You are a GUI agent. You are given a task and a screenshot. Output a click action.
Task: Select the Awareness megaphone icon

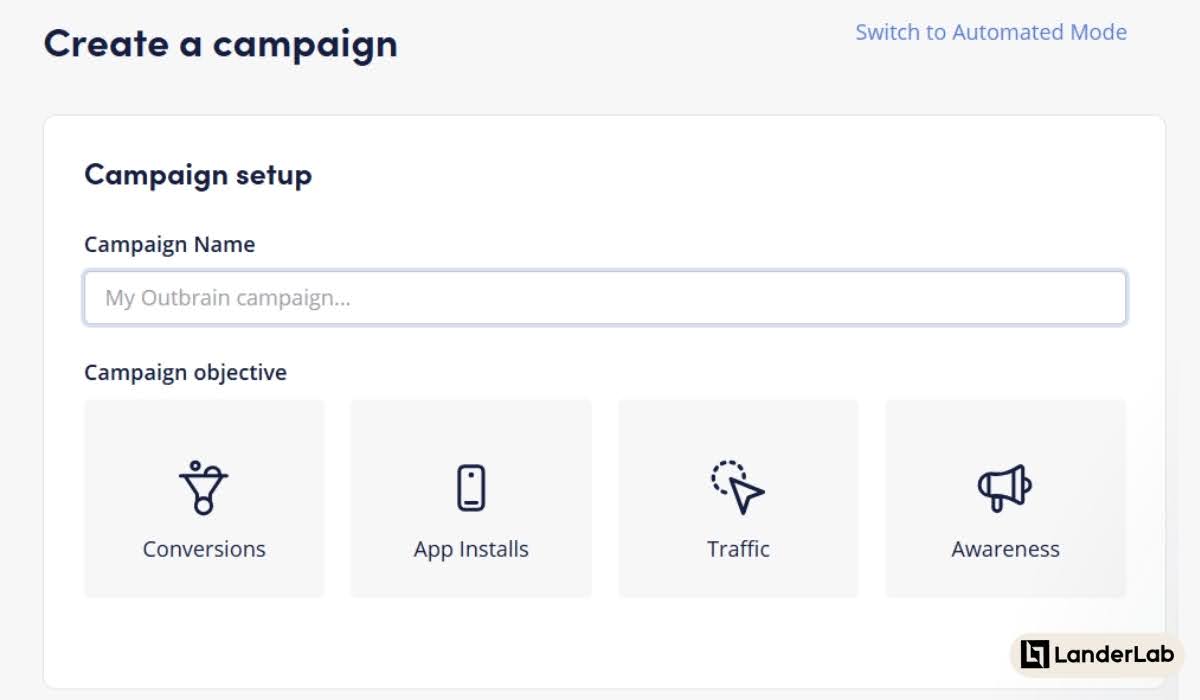pyautogui.click(x=1005, y=487)
